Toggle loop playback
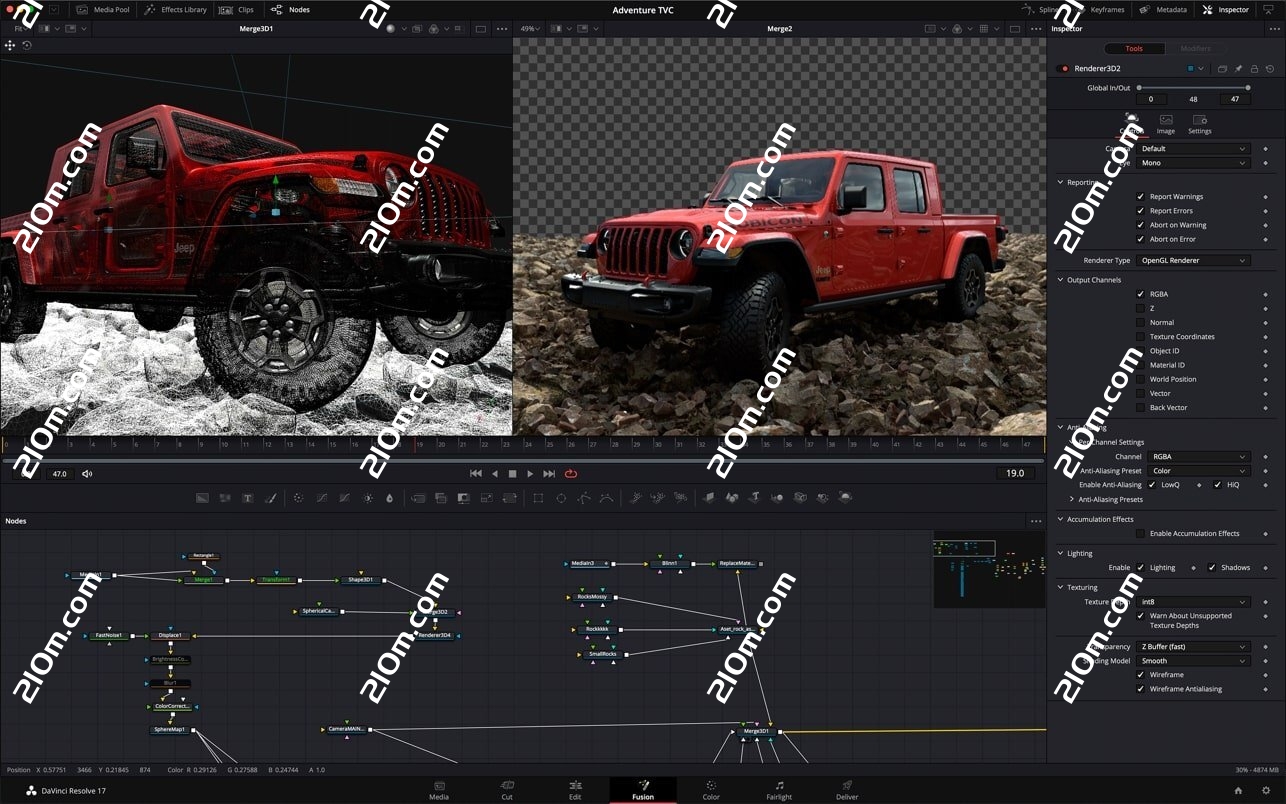 point(571,474)
